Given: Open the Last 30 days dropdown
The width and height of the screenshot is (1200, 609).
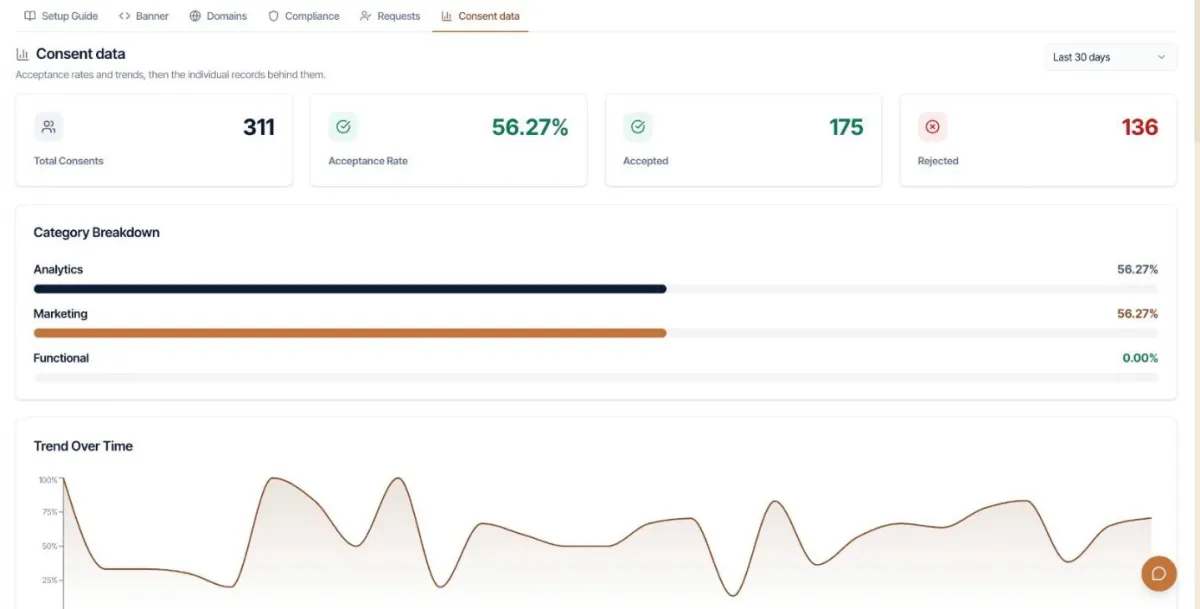Looking at the screenshot, I should coord(1110,57).
